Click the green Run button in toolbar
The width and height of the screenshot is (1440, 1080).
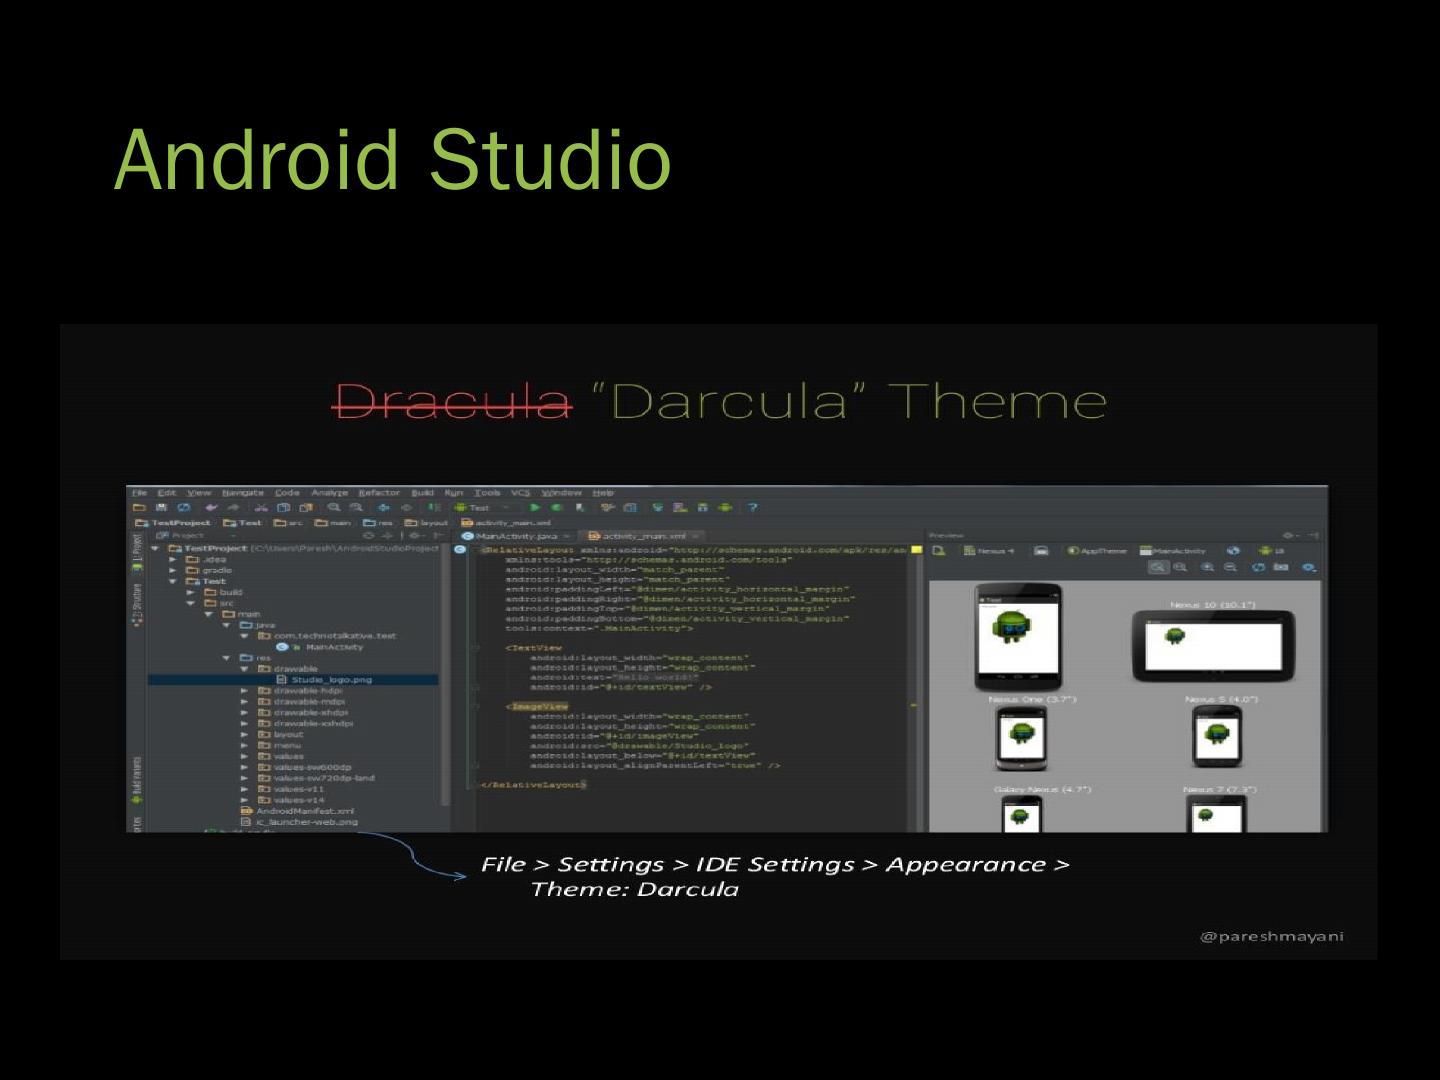pos(535,508)
